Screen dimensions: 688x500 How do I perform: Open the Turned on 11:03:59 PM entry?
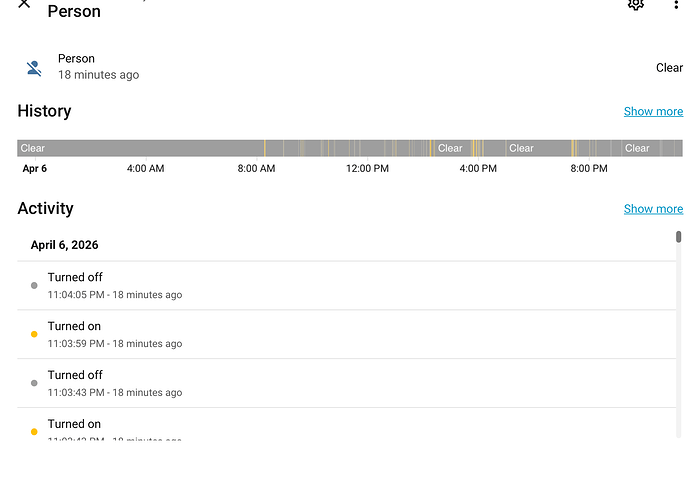click(347, 334)
